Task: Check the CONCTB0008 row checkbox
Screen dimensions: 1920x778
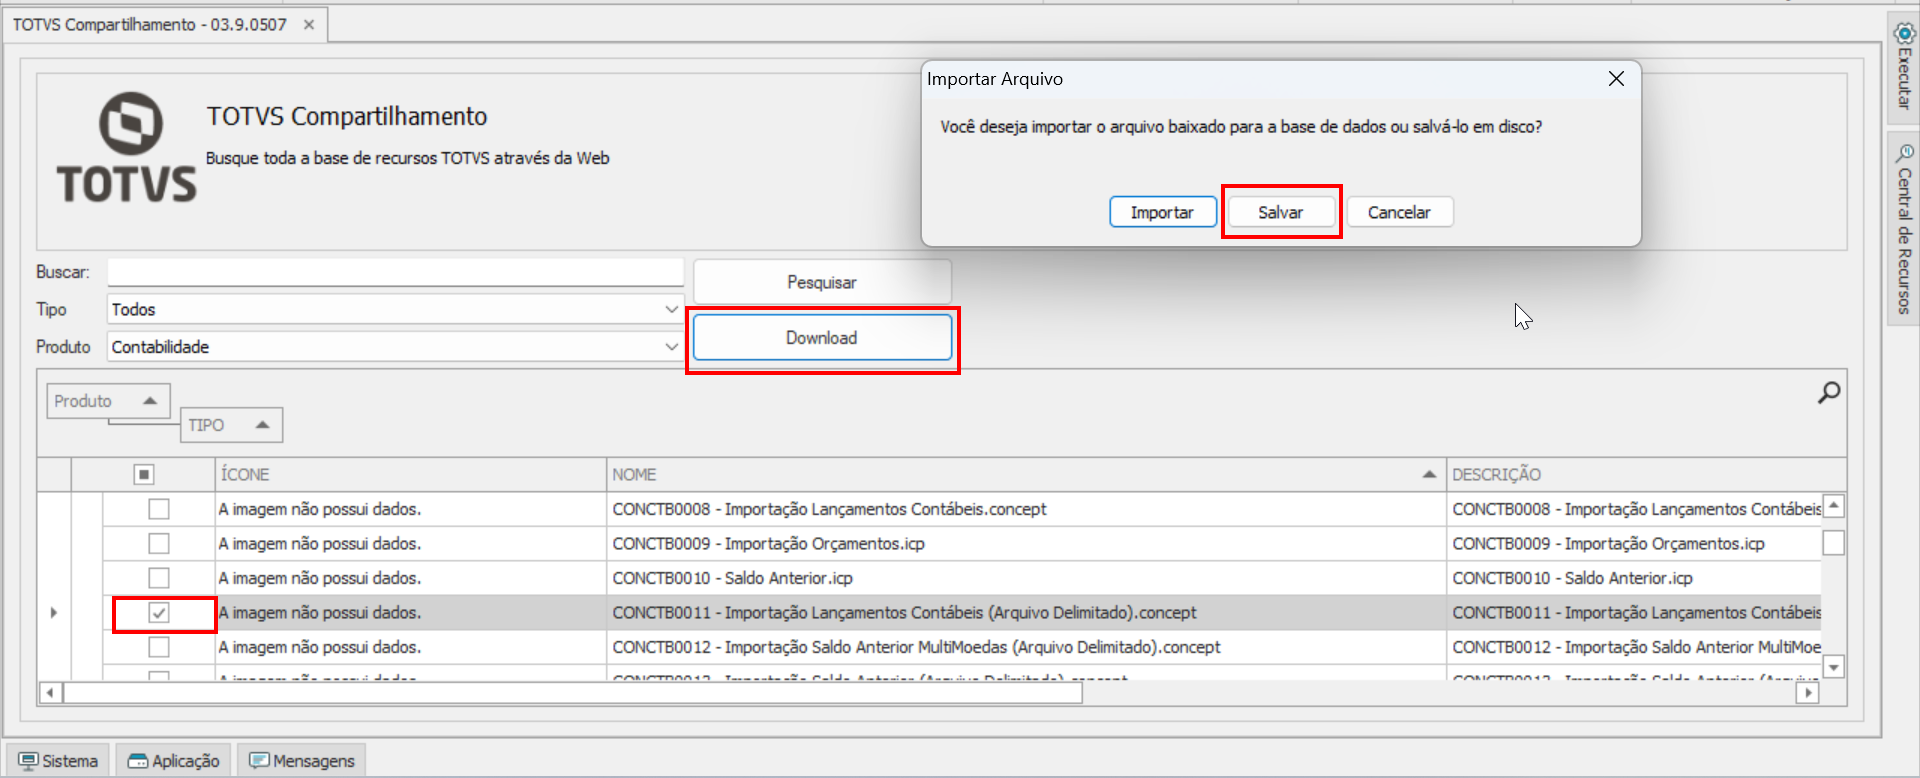Action: tap(159, 509)
